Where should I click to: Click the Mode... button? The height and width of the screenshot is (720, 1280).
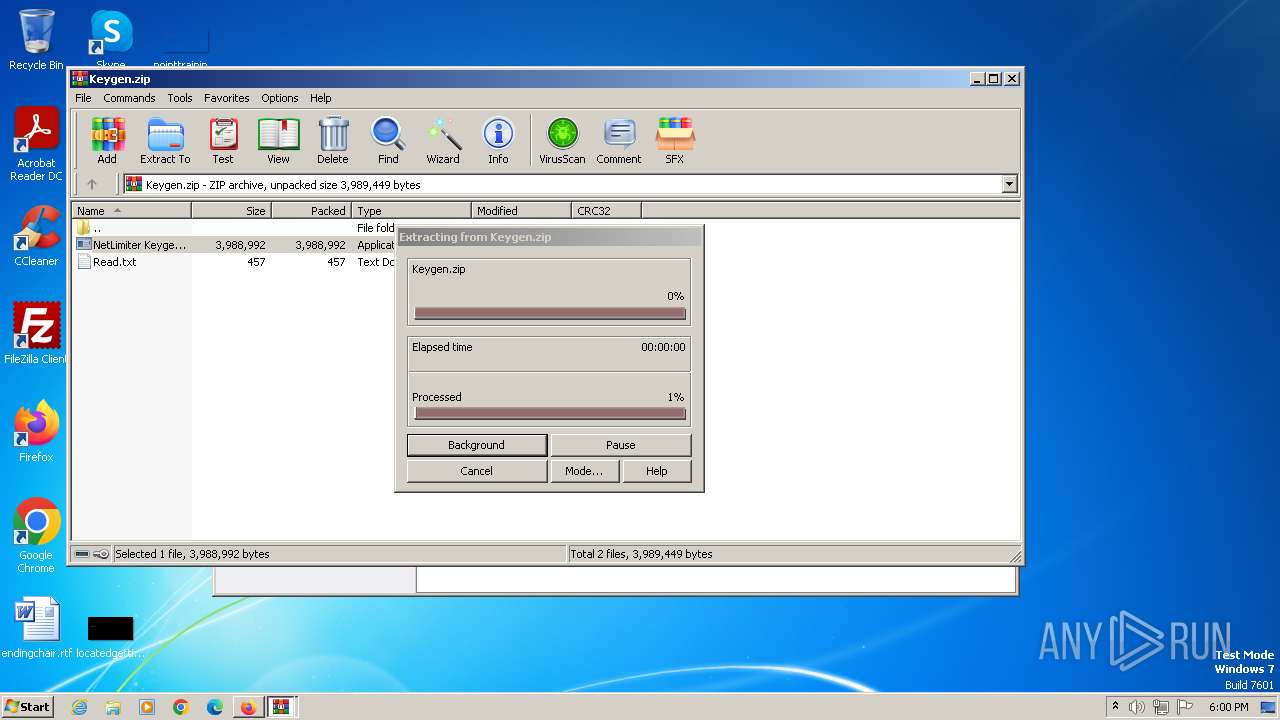tap(584, 471)
